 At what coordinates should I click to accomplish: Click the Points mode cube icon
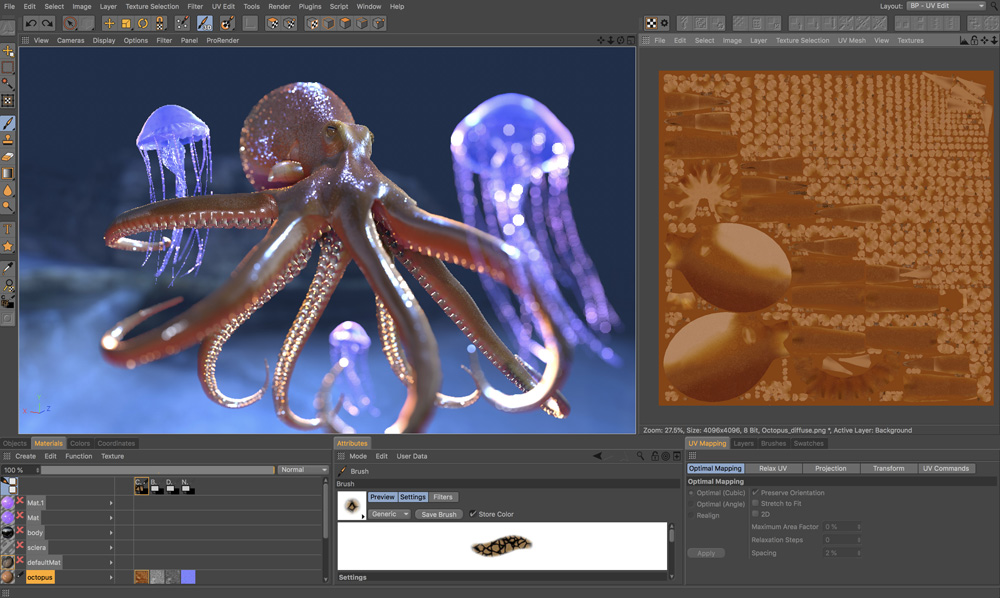378,24
